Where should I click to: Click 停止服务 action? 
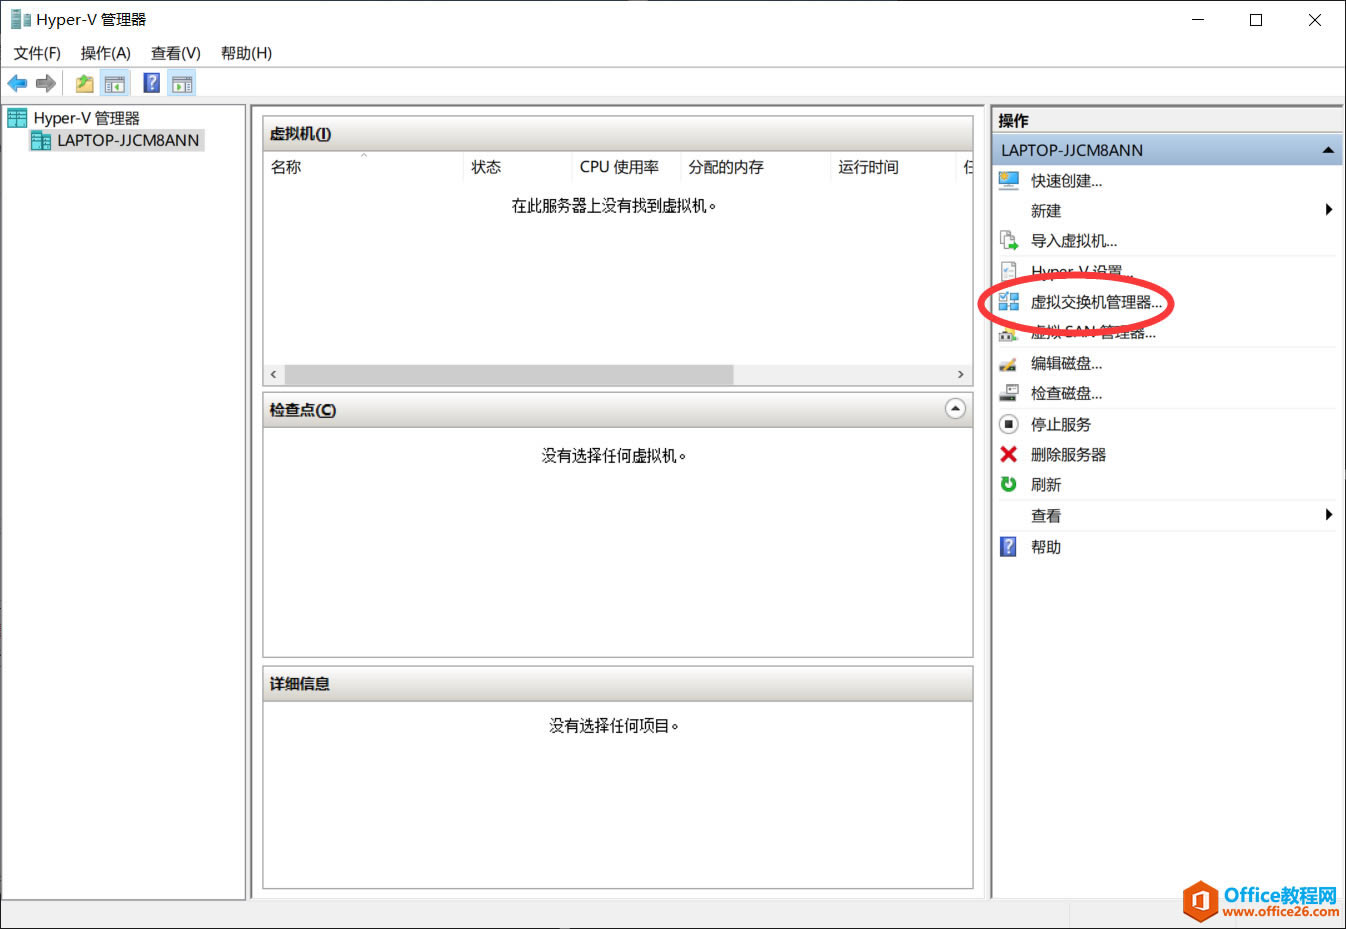tap(1061, 425)
